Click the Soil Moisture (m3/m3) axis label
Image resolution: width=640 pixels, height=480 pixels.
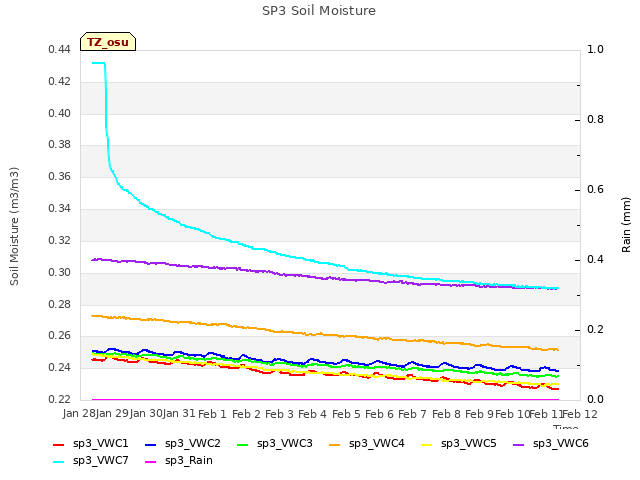(x=14, y=226)
